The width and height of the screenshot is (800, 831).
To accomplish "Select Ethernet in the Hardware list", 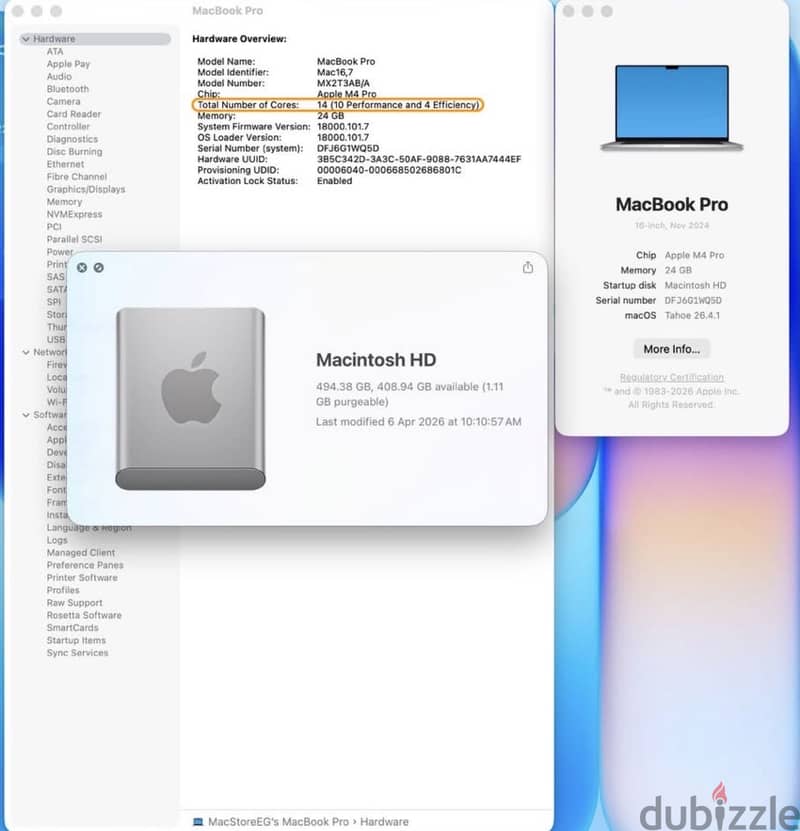I will point(65,164).
